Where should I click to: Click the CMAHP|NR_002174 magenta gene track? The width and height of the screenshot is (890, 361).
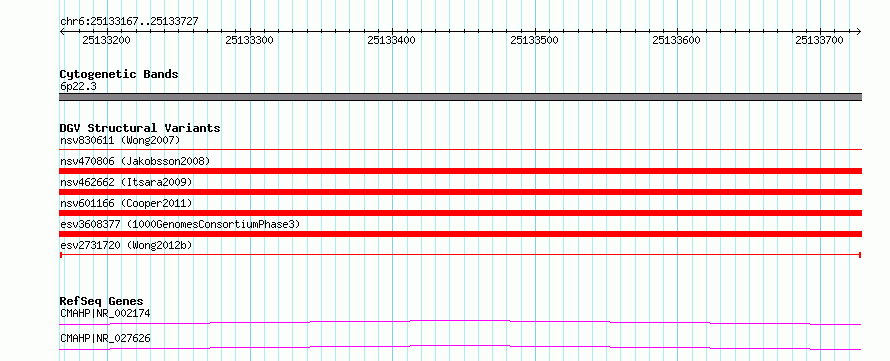461,322
